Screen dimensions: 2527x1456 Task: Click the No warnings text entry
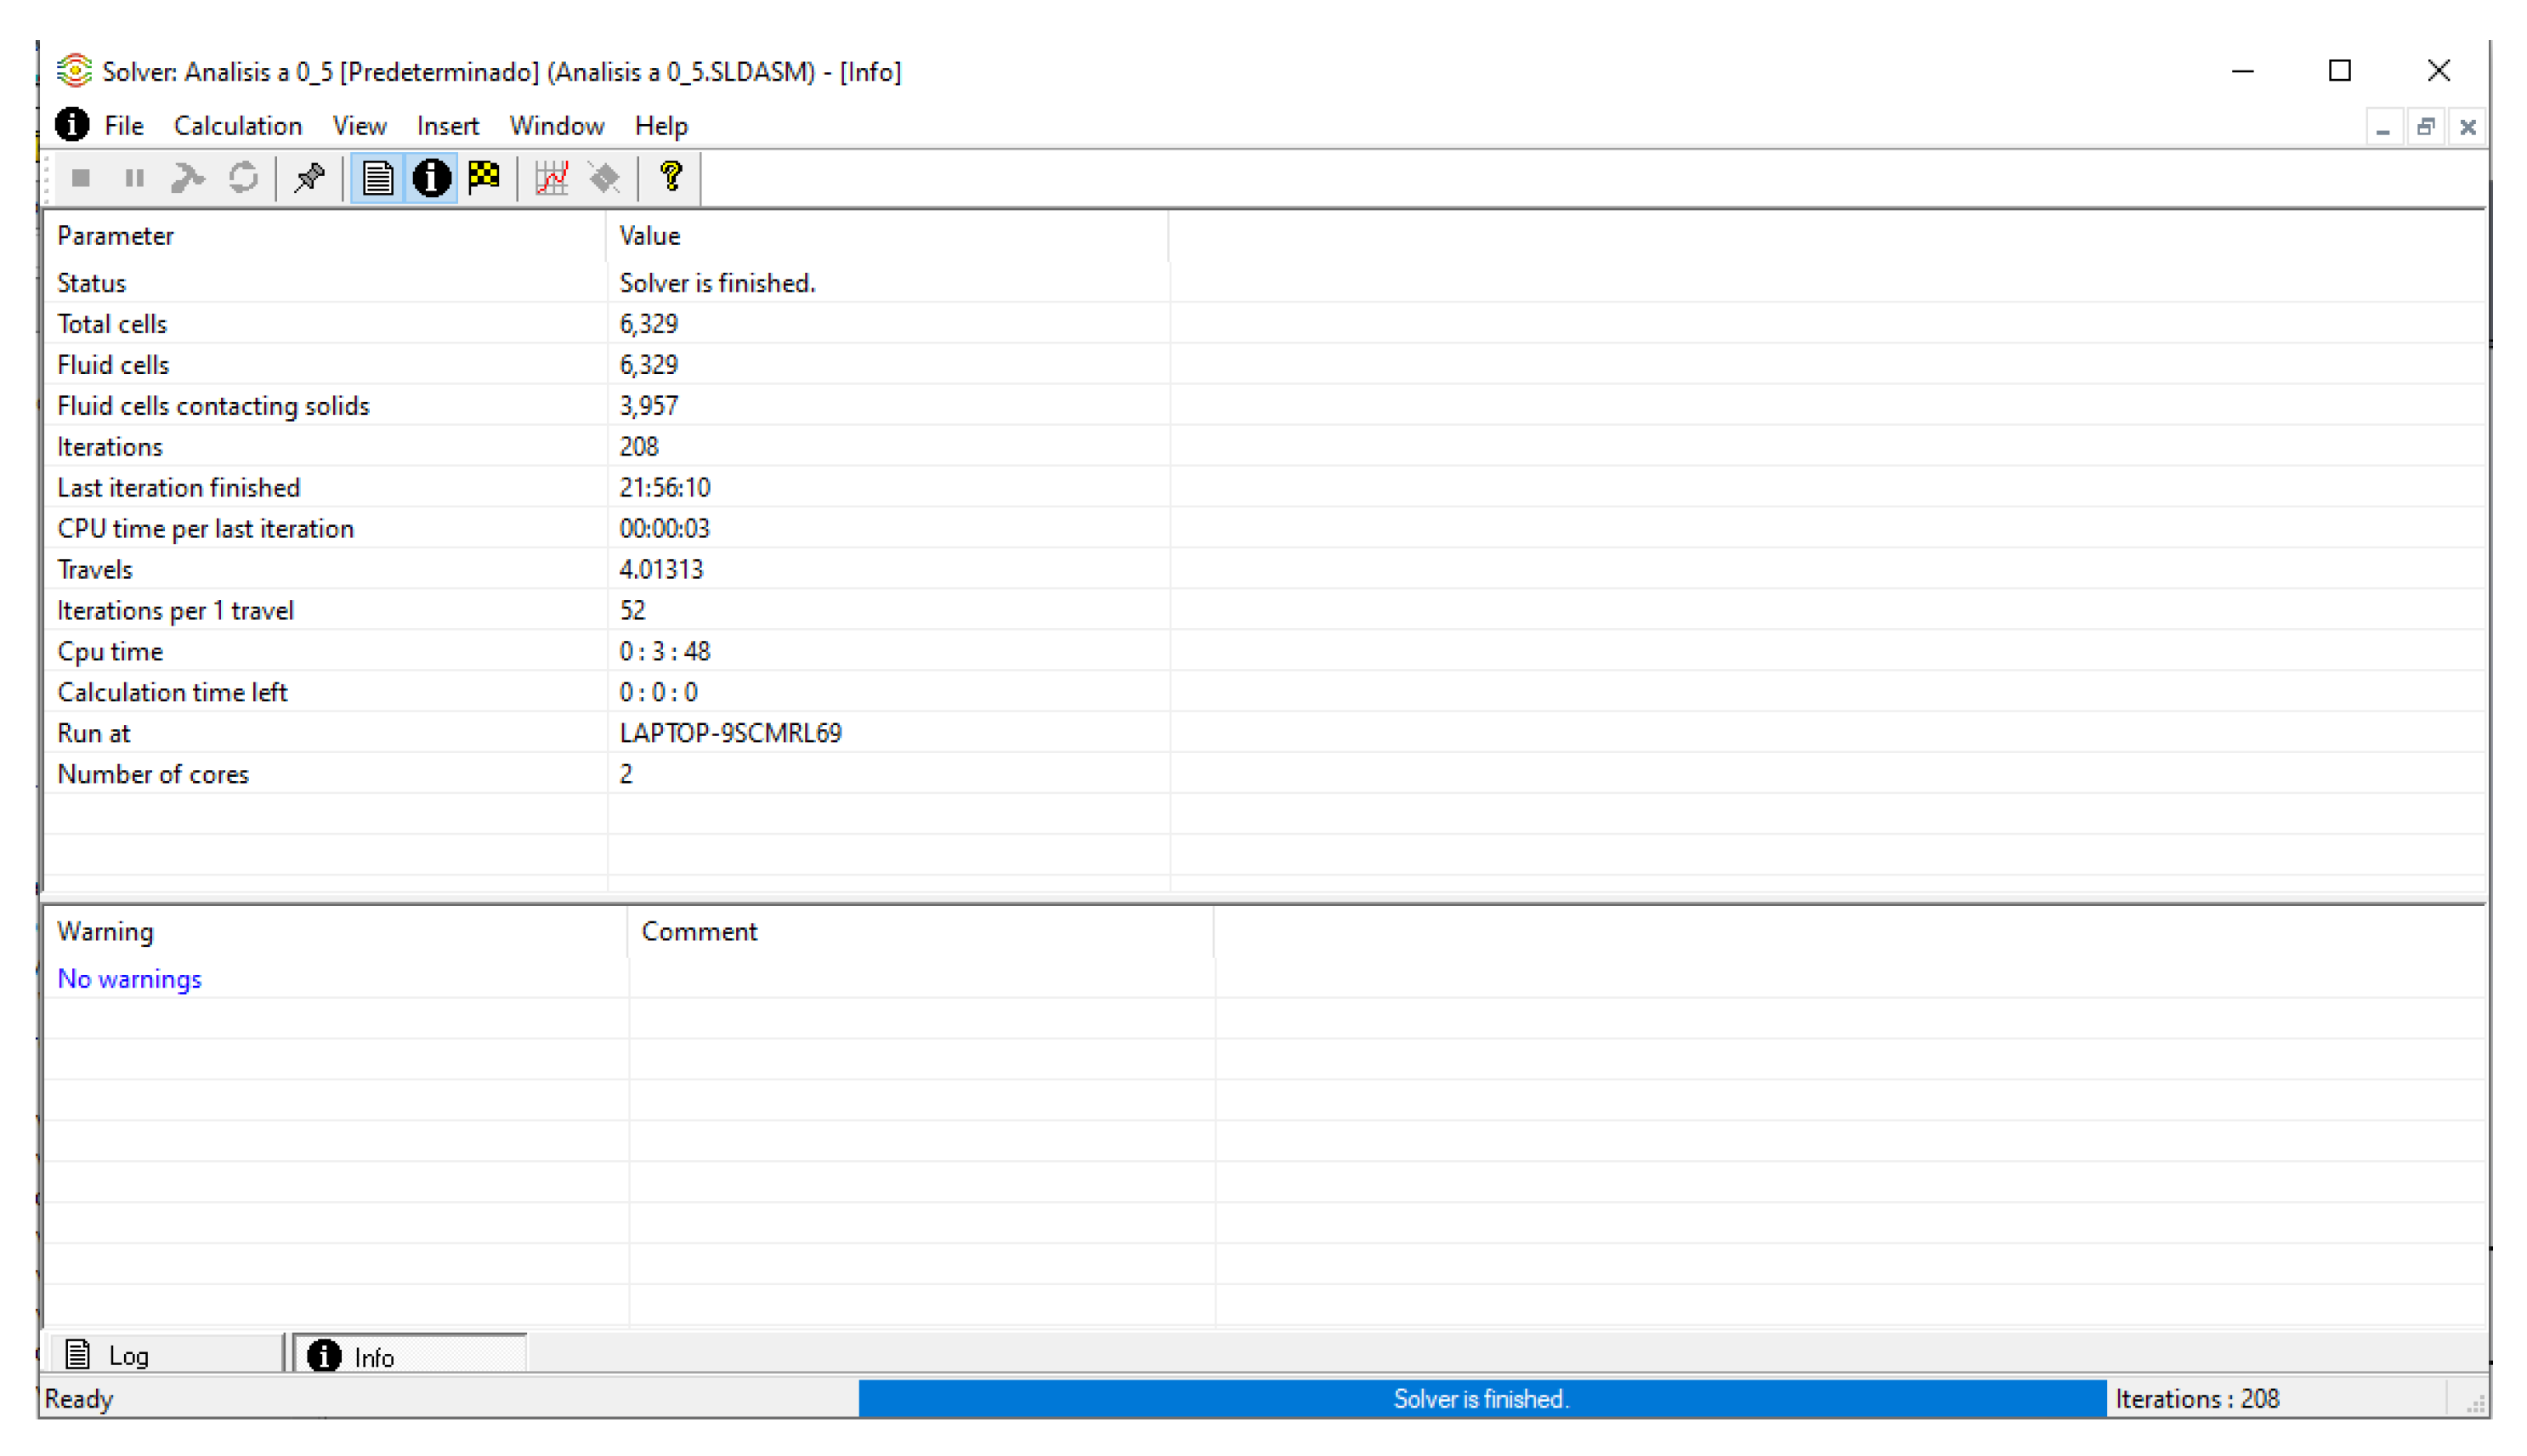tap(129, 979)
